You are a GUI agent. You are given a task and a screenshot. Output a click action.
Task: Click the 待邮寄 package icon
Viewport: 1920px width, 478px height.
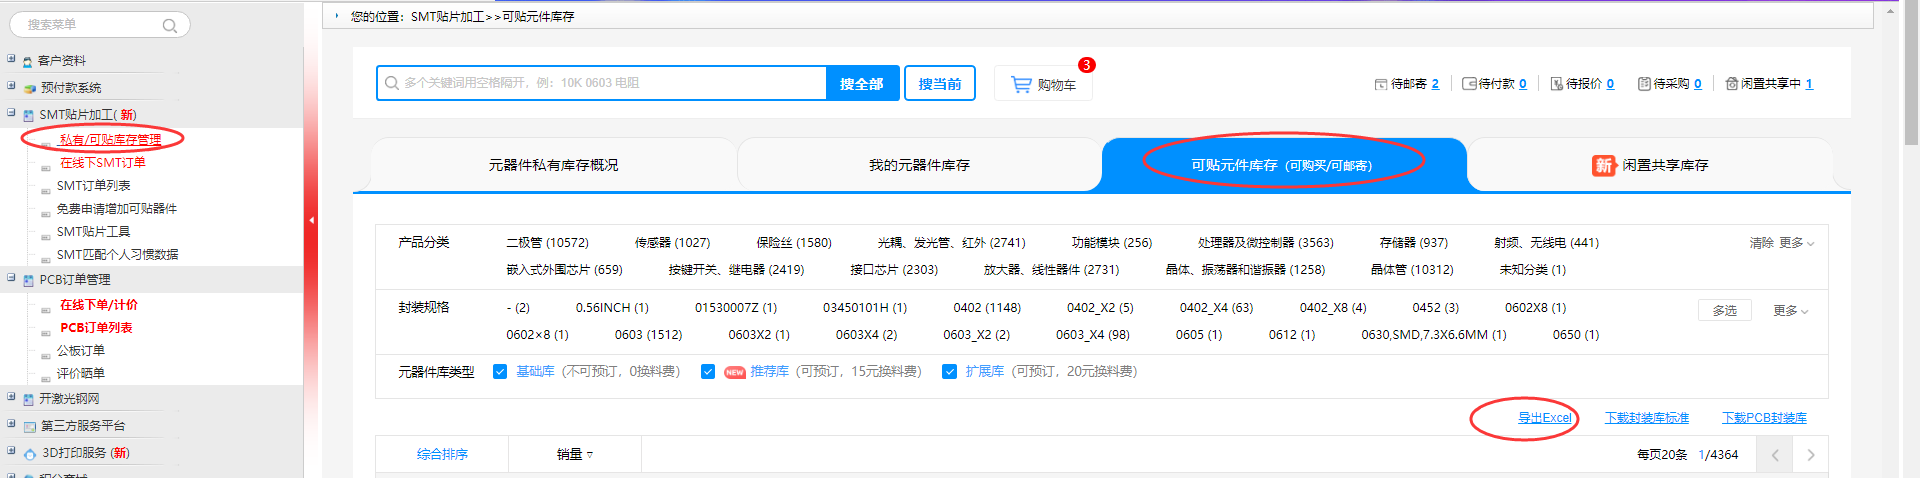(x=1381, y=84)
